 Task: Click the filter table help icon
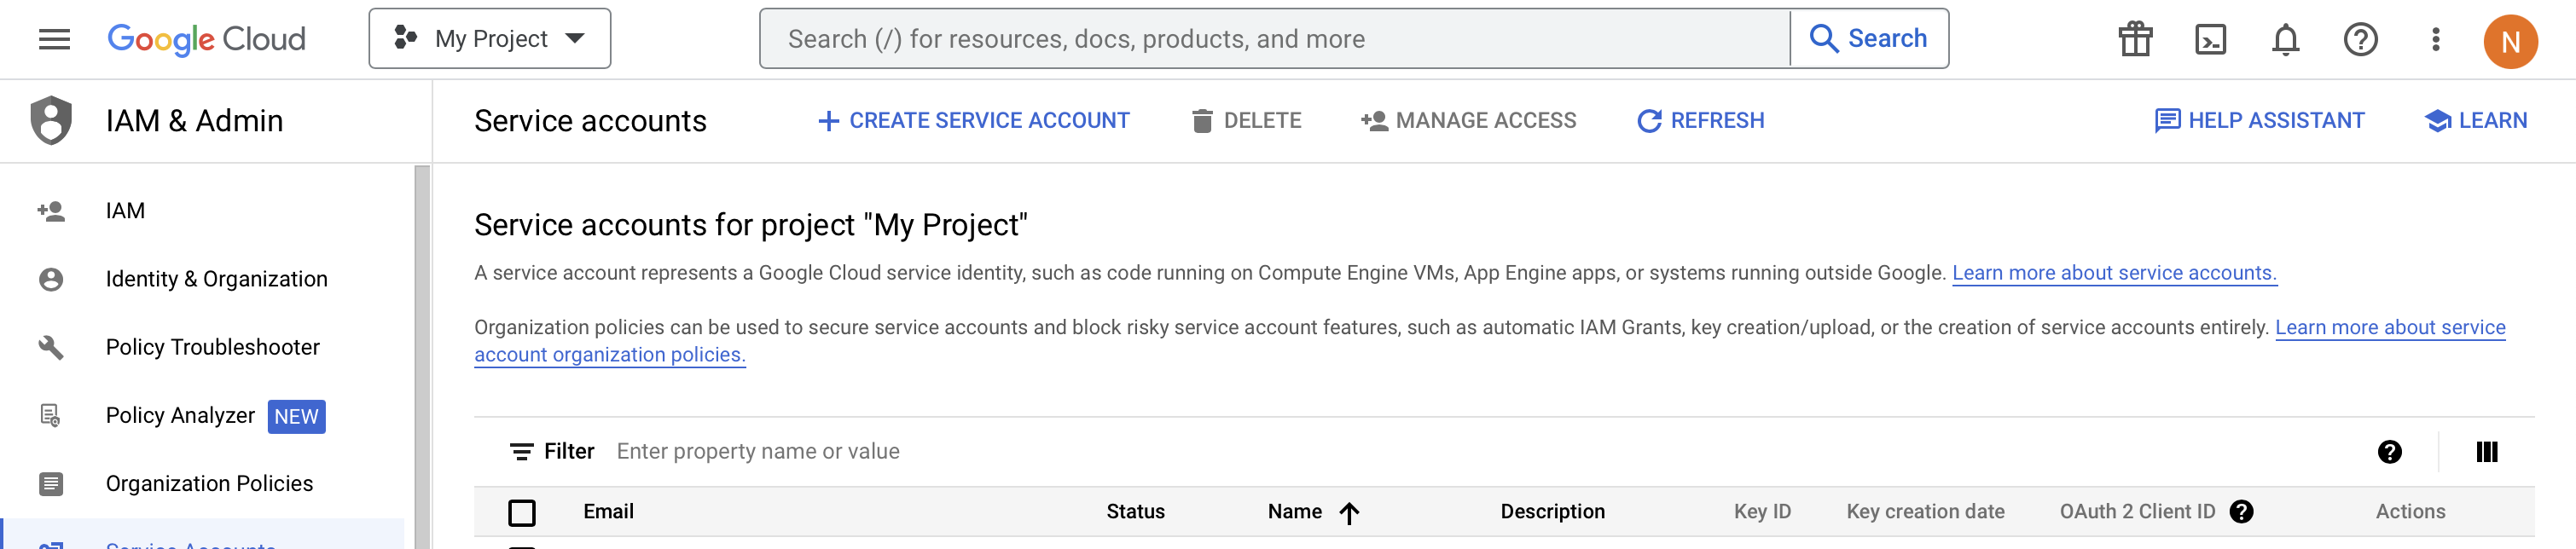click(2389, 452)
